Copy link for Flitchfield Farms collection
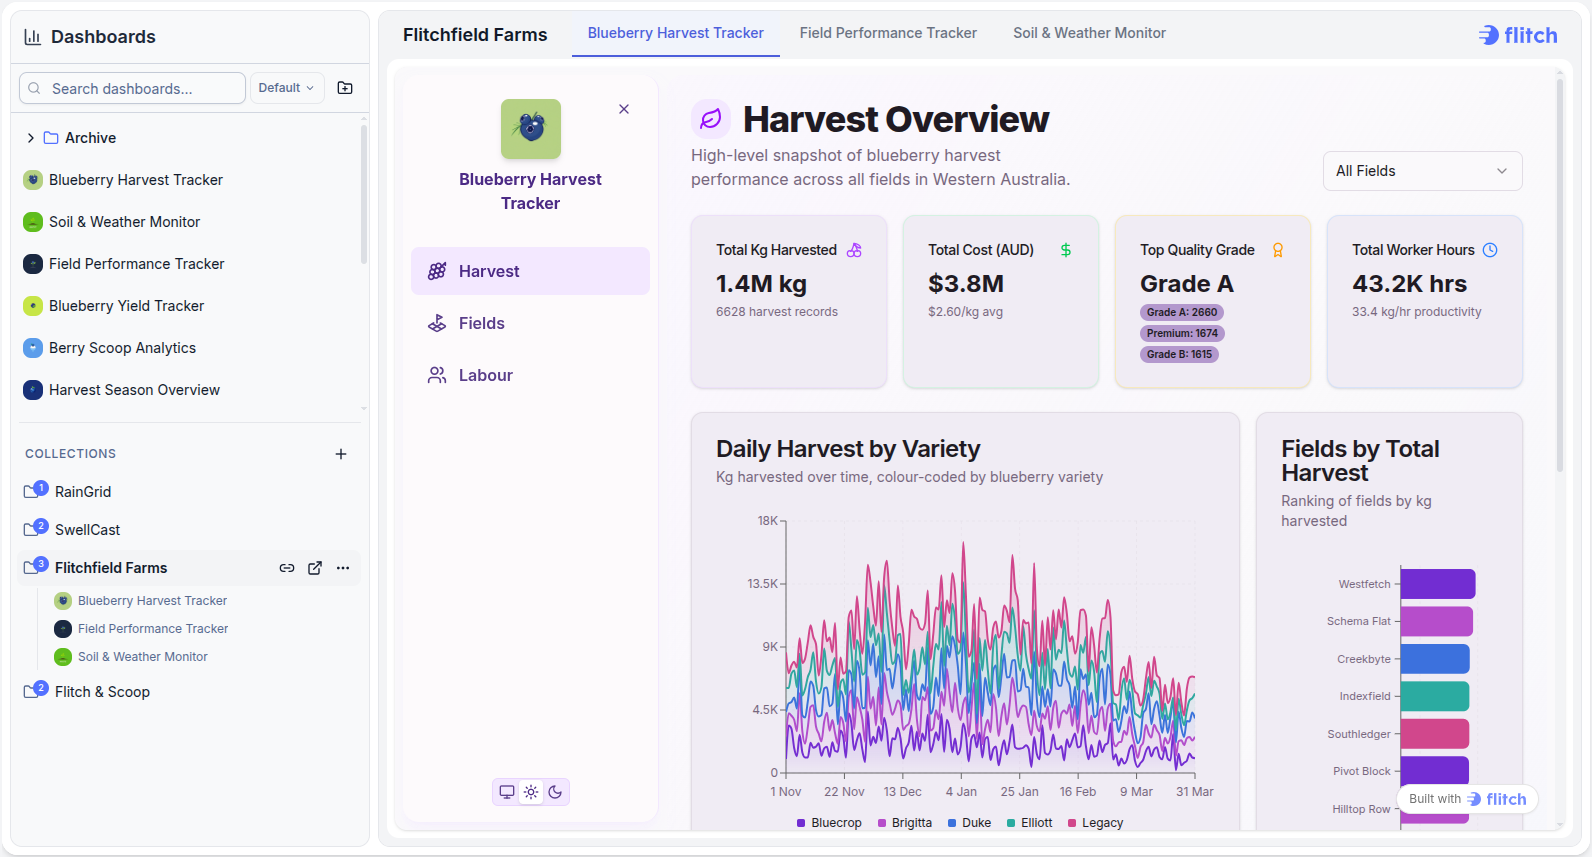Image resolution: width=1592 pixels, height=857 pixels. click(287, 568)
